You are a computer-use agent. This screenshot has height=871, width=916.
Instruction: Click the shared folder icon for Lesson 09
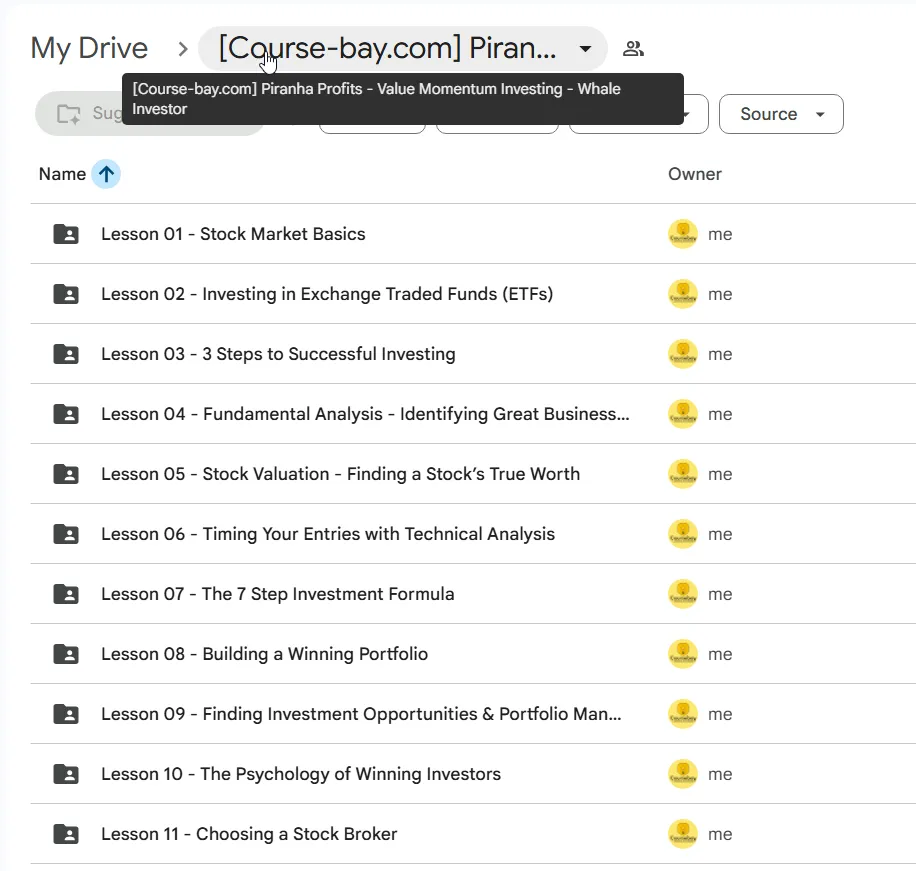[x=66, y=714]
